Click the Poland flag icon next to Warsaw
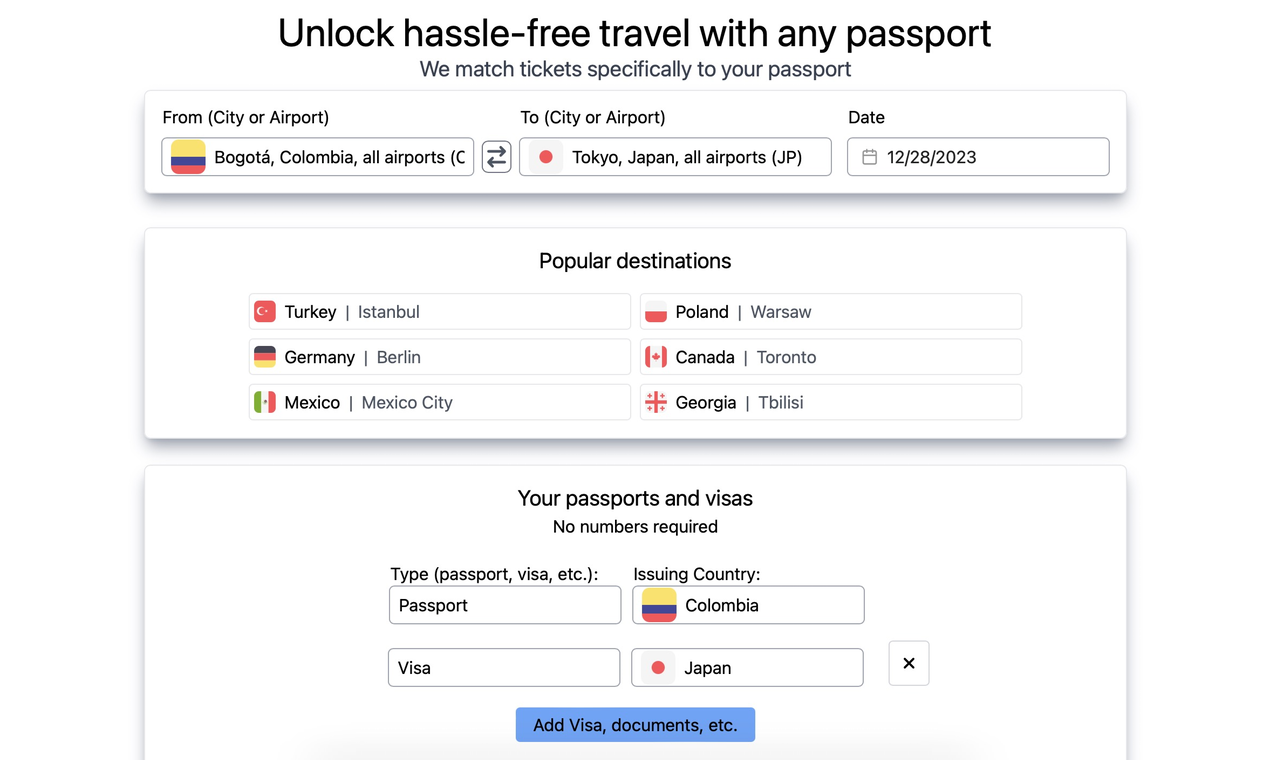This screenshot has width=1270, height=760. pos(655,311)
